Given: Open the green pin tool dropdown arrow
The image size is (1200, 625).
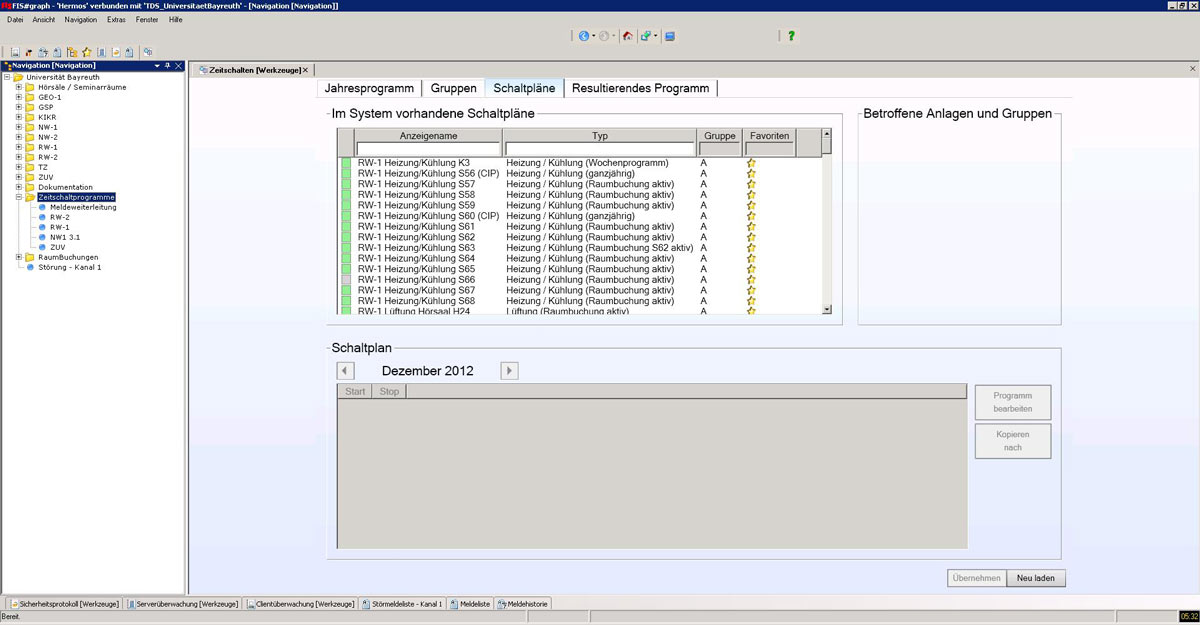Looking at the screenshot, I should [x=656, y=36].
